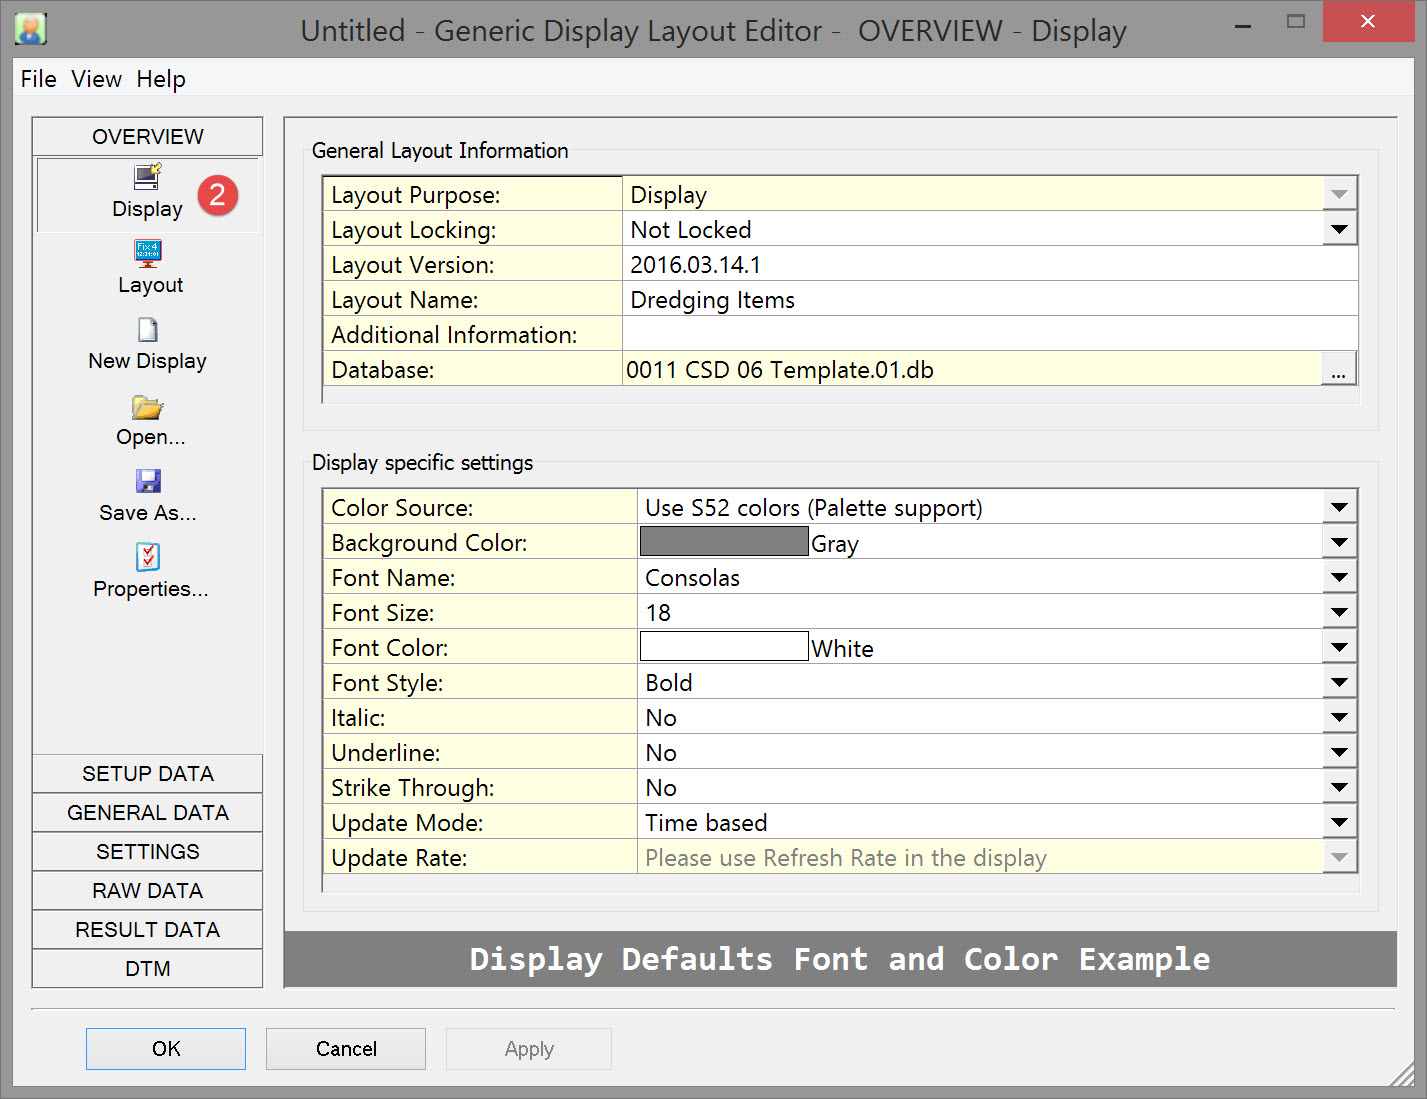Toggle the Underline option dropdown
This screenshot has width=1427, height=1099.
(x=1339, y=752)
